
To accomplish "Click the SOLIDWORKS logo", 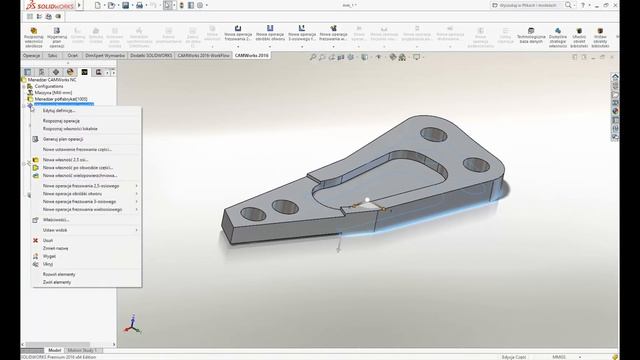I will pyautogui.click(x=49, y=5).
